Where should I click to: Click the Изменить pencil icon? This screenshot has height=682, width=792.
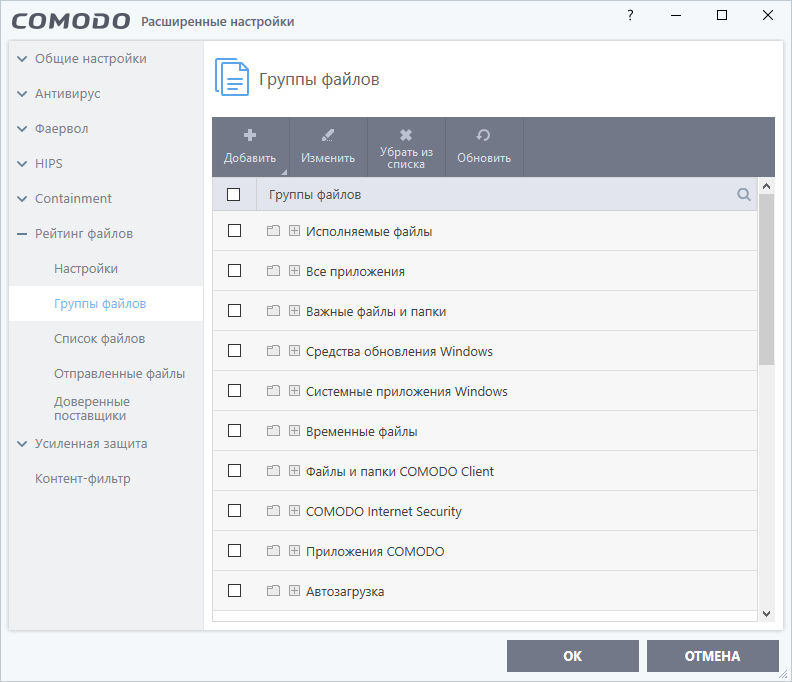click(328, 135)
